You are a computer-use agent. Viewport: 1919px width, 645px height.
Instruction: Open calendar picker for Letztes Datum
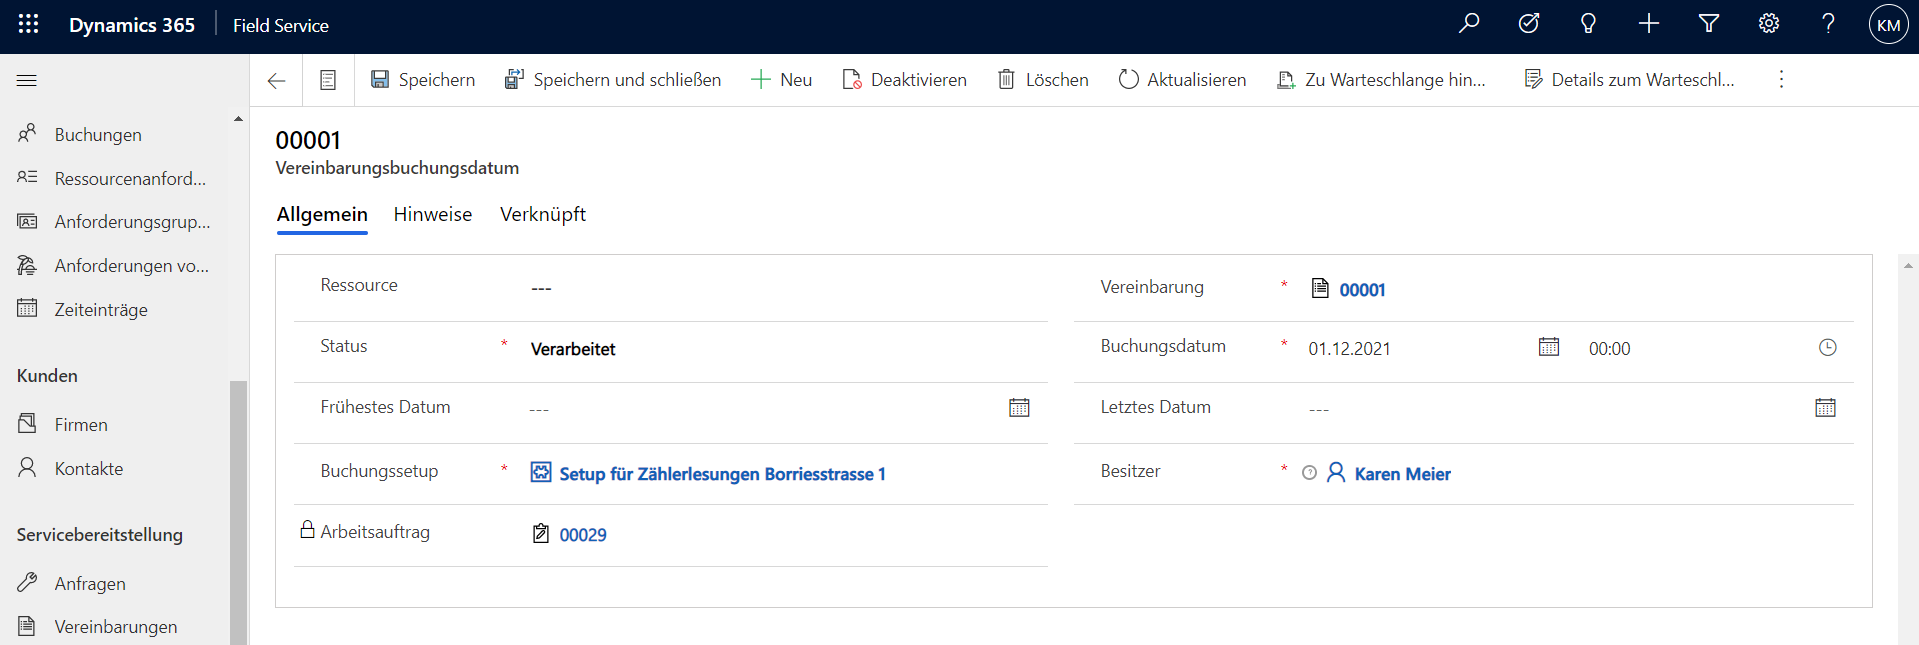pyautogui.click(x=1825, y=408)
